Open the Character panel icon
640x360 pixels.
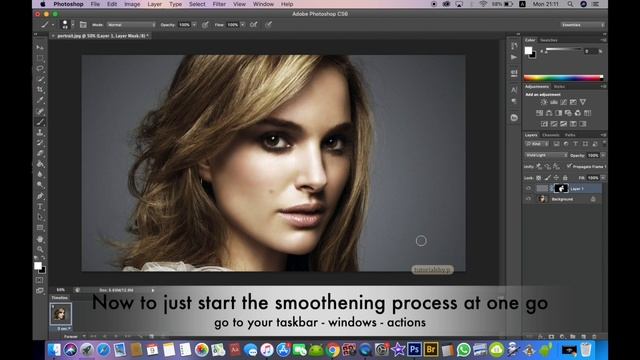(514, 89)
